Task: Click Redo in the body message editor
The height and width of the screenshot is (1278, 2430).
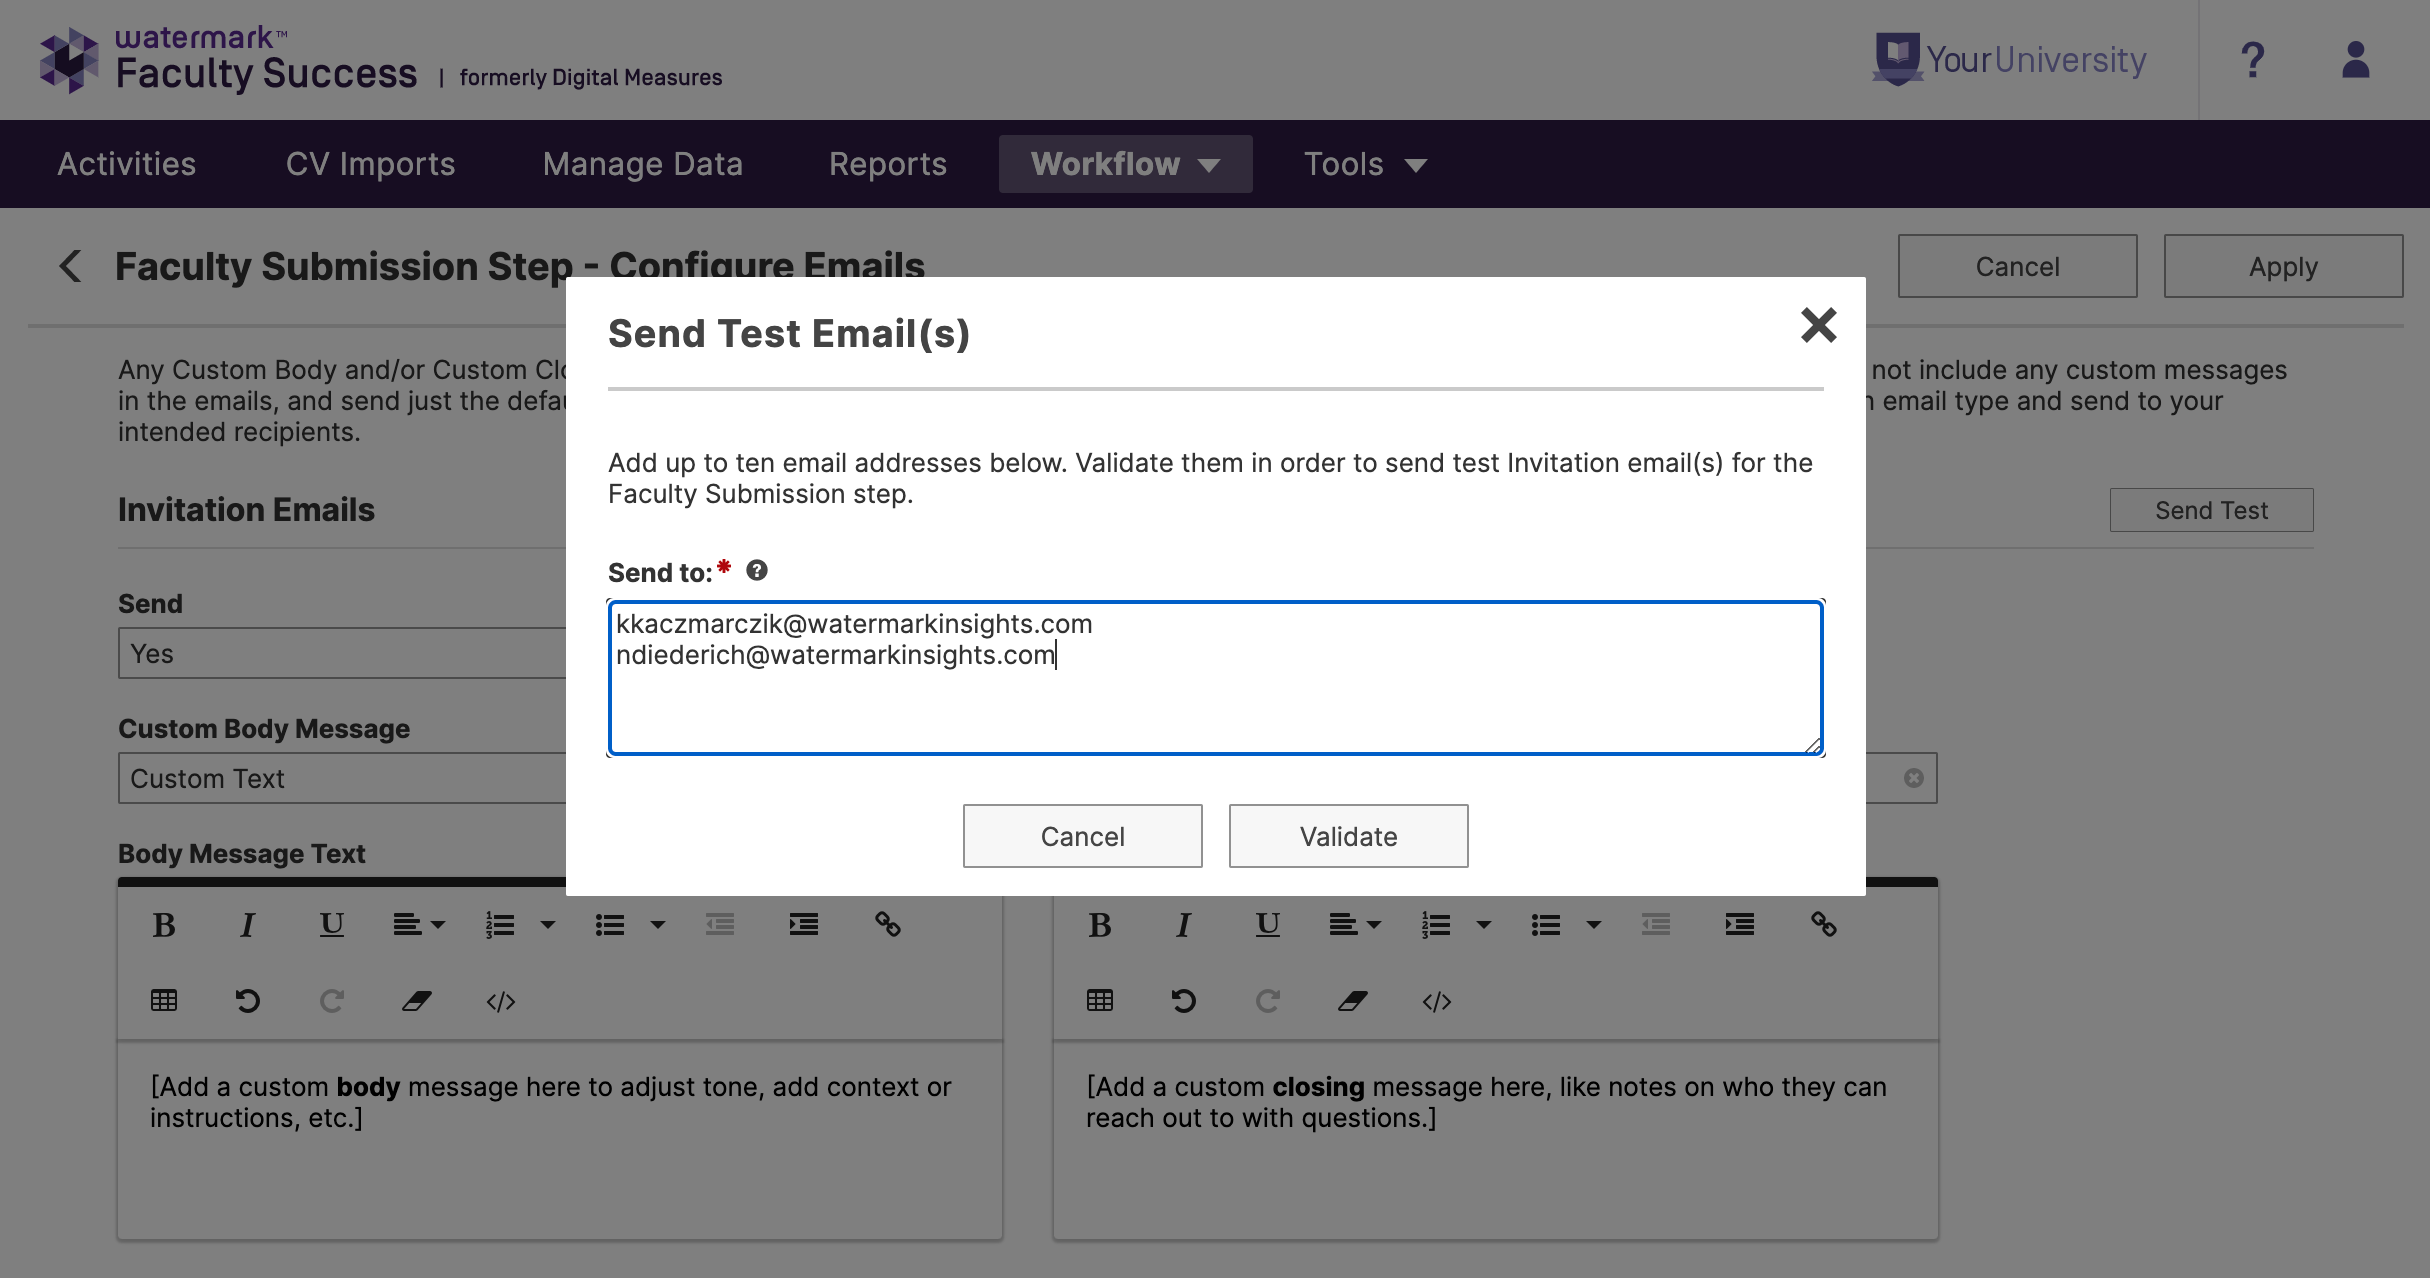Action: tap(332, 1001)
